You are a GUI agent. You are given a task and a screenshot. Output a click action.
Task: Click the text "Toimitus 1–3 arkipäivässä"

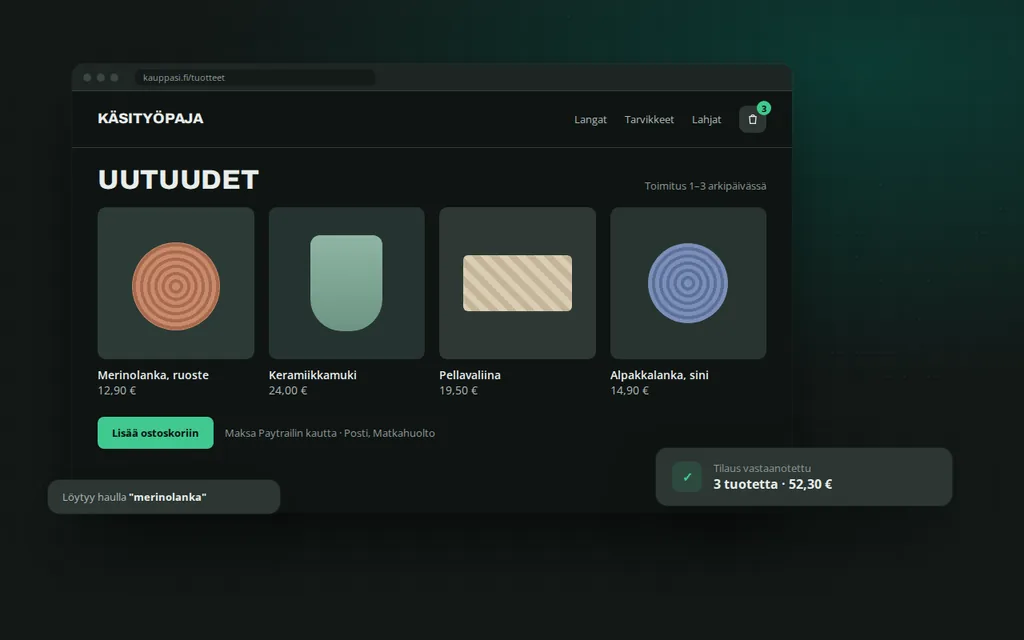tap(705, 186)
